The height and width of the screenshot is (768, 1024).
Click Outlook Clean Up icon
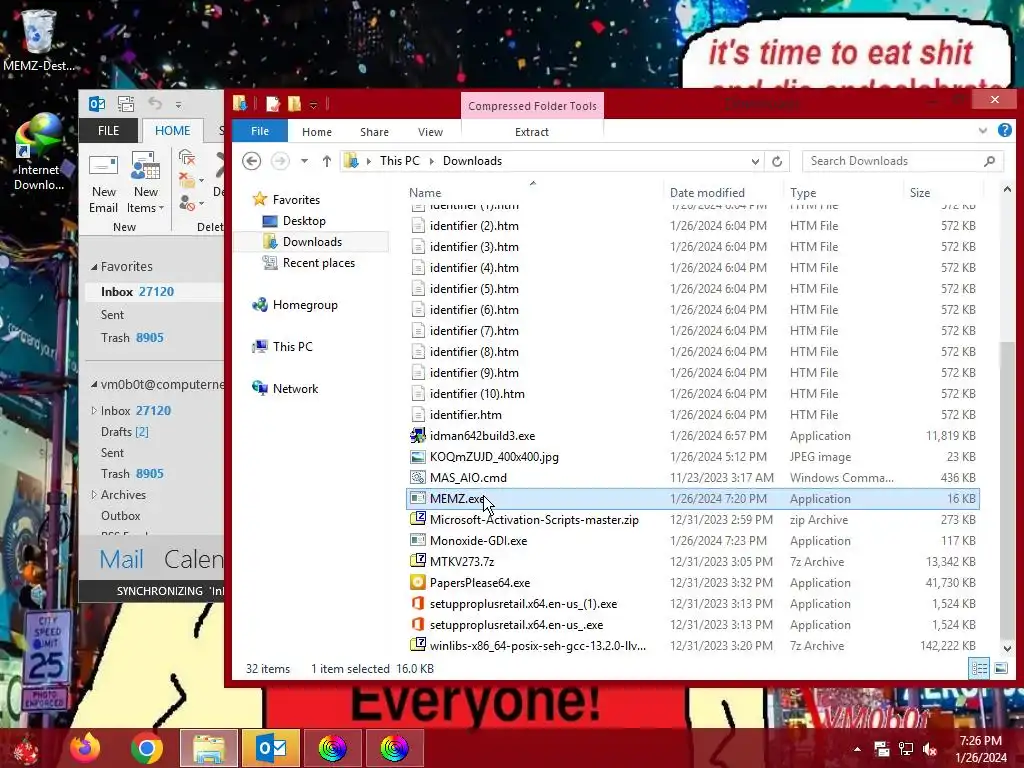click(x=190, y=180)
